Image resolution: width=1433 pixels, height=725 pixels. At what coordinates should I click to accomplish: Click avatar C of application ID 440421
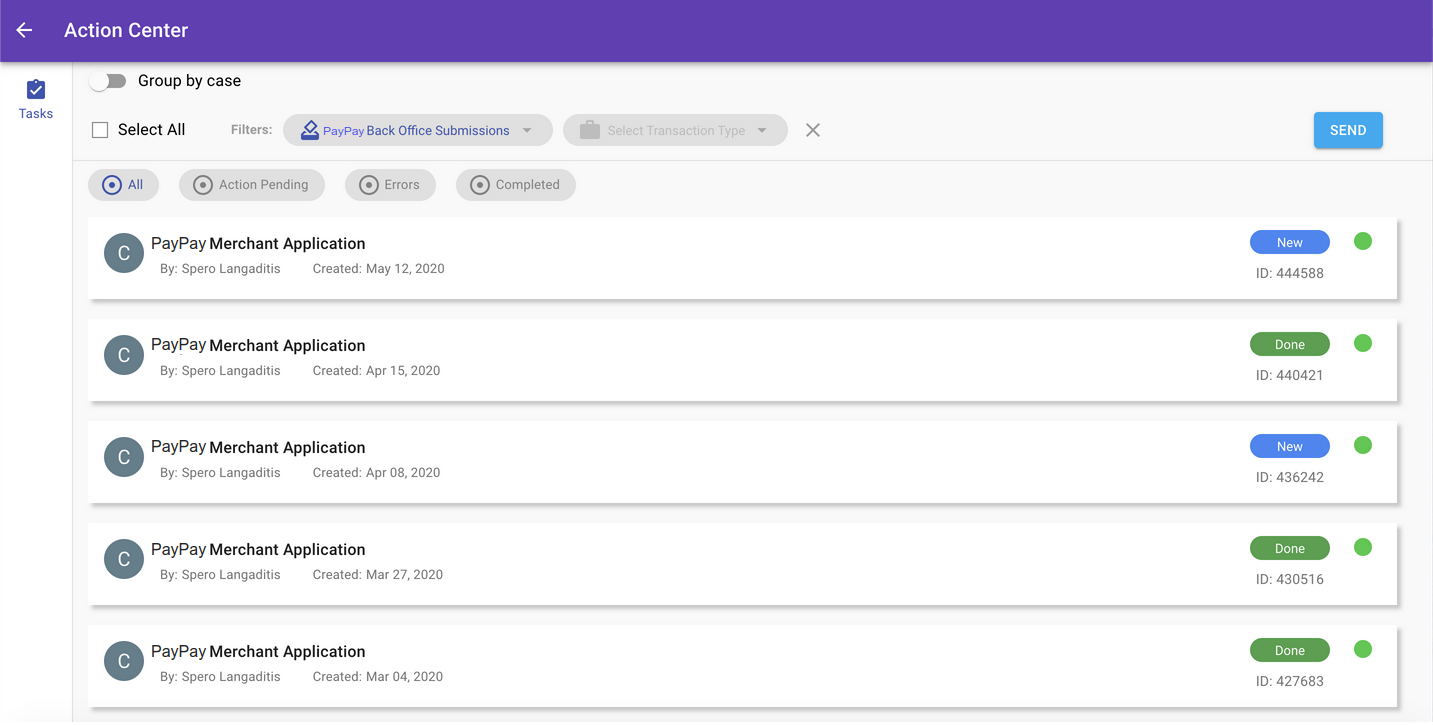124,355
